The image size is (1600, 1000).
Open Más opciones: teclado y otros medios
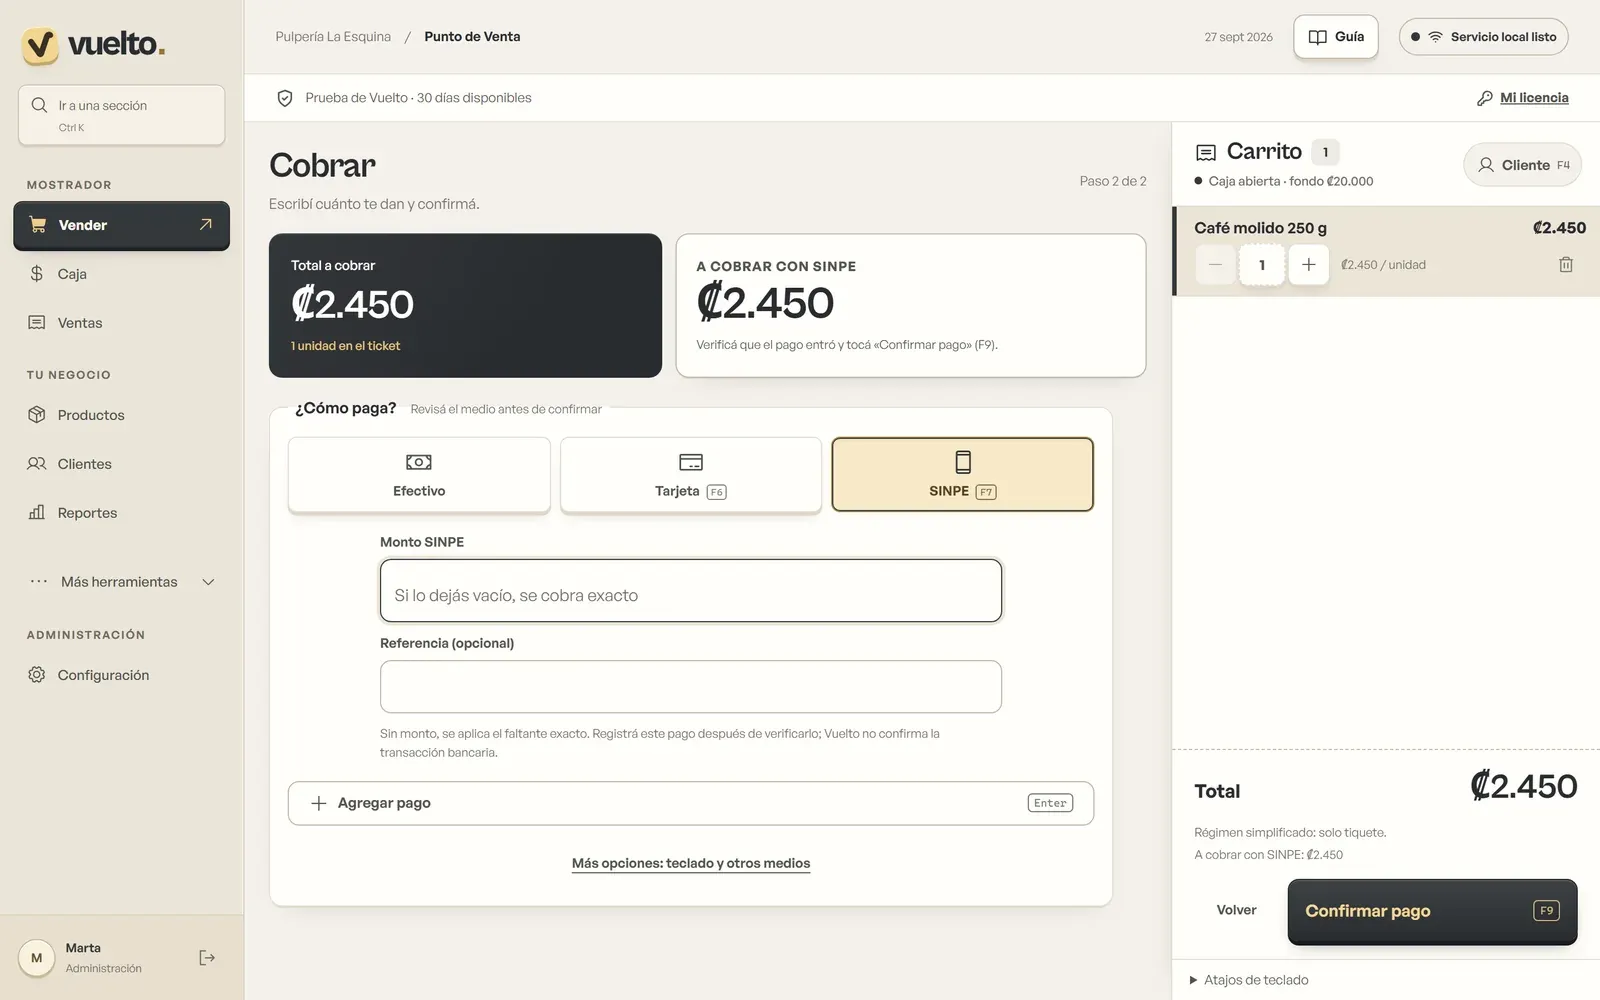[691, 864]
